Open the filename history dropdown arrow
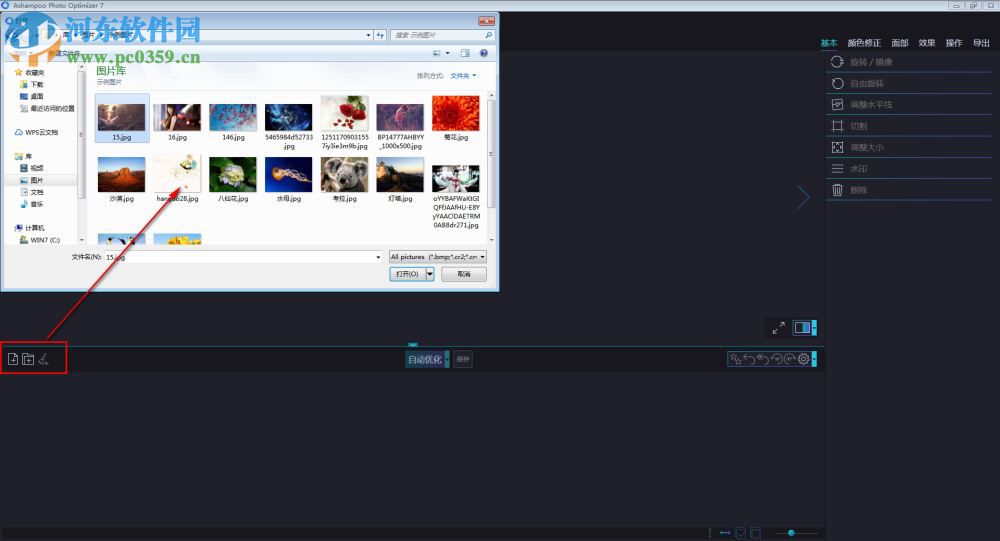This screenshot has width=1000, height=541. [x=378, y=257]
